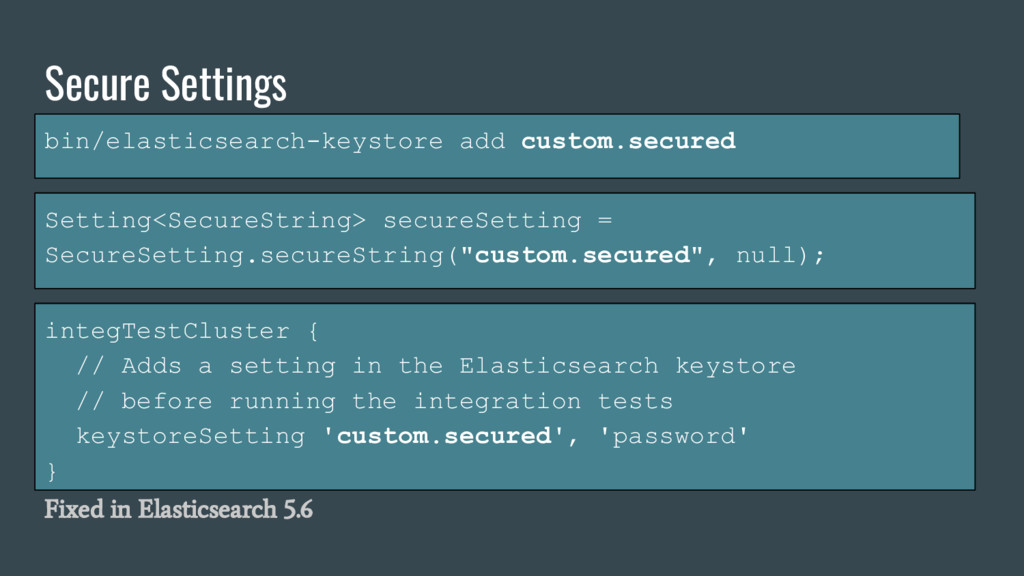Click the "keystoreSetting" keyword in the Gradle block
The width and height of the screenshot is (1024, 576).
tap(190, 436)
